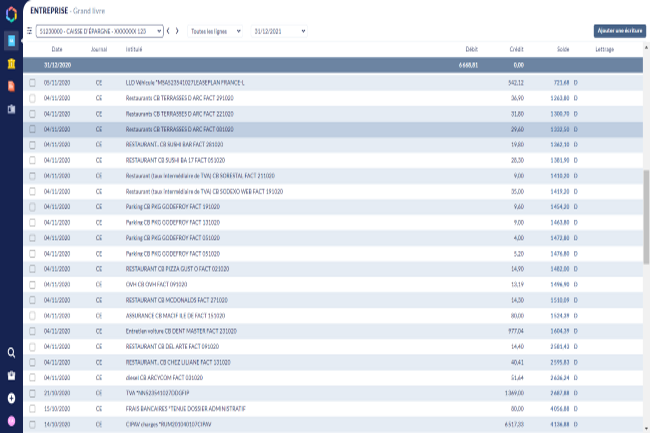Open the pink user avatar in sidebar
The image size is (650, 433).
coord(11,420)
